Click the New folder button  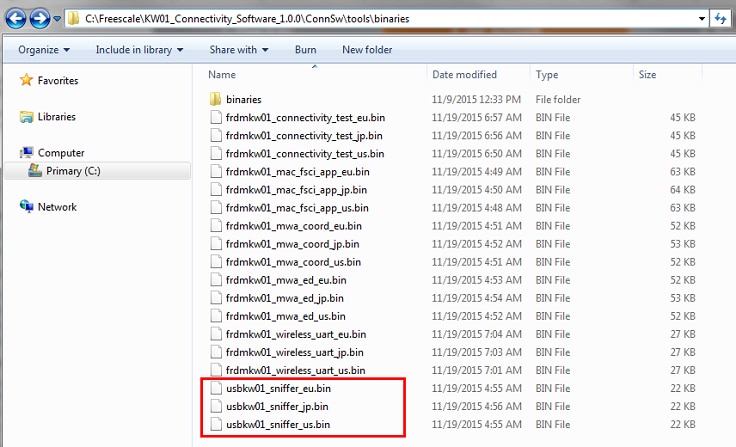[x=367, y=50]
